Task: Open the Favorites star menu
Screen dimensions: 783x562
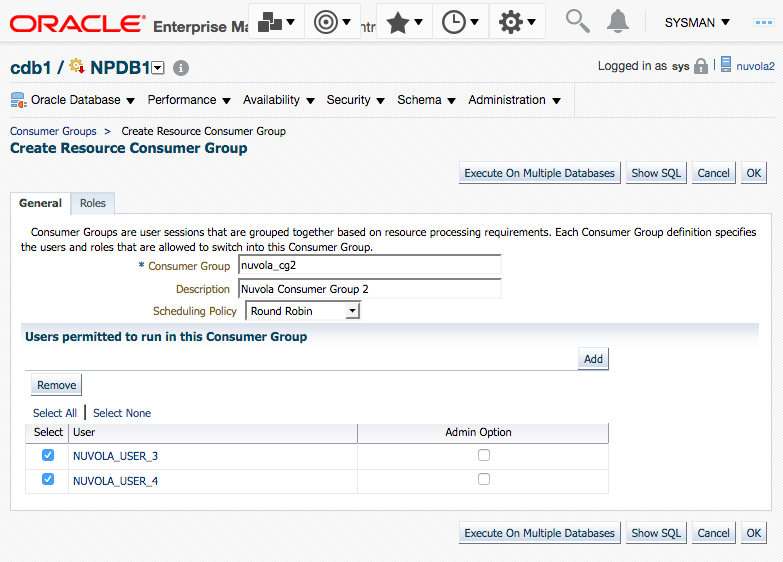Action: coord(404,22)
